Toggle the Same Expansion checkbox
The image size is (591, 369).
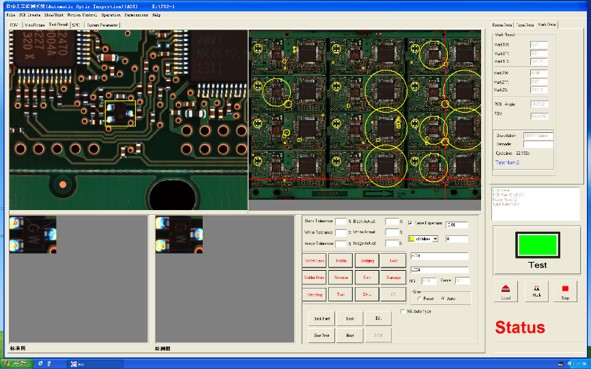coord(410,223)
